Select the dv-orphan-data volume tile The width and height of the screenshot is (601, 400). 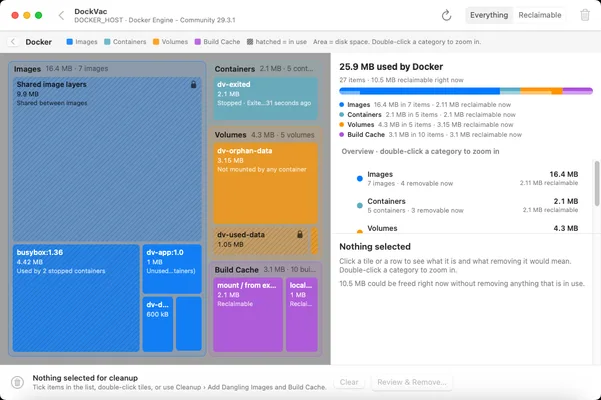pos(265,183)
